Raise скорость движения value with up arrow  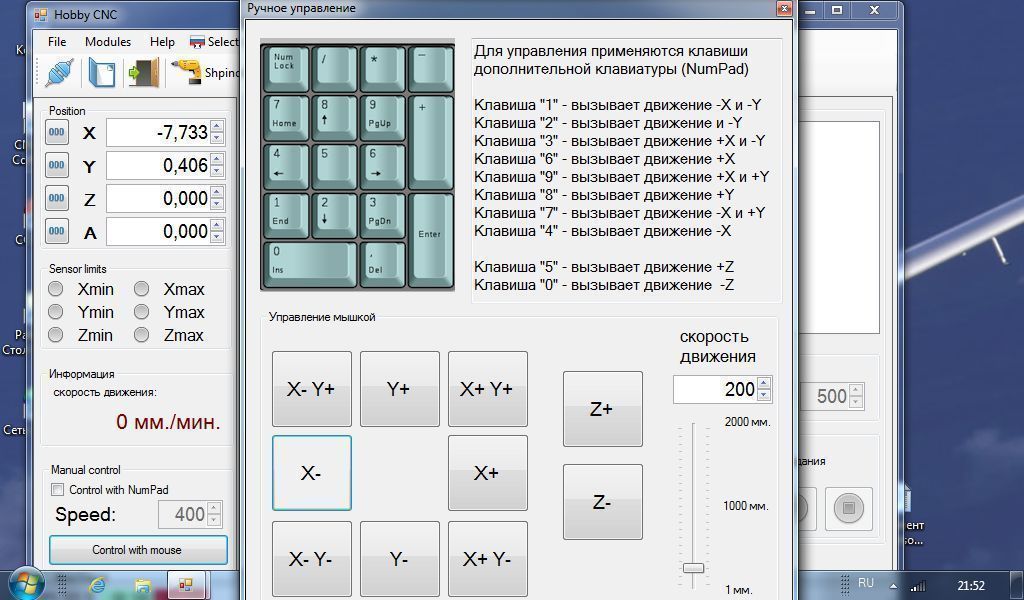coord(765,383)
